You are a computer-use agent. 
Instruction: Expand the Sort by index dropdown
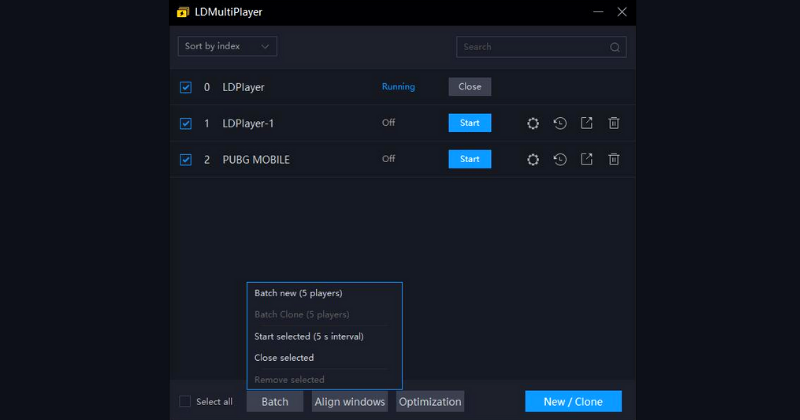pos(227,46)
